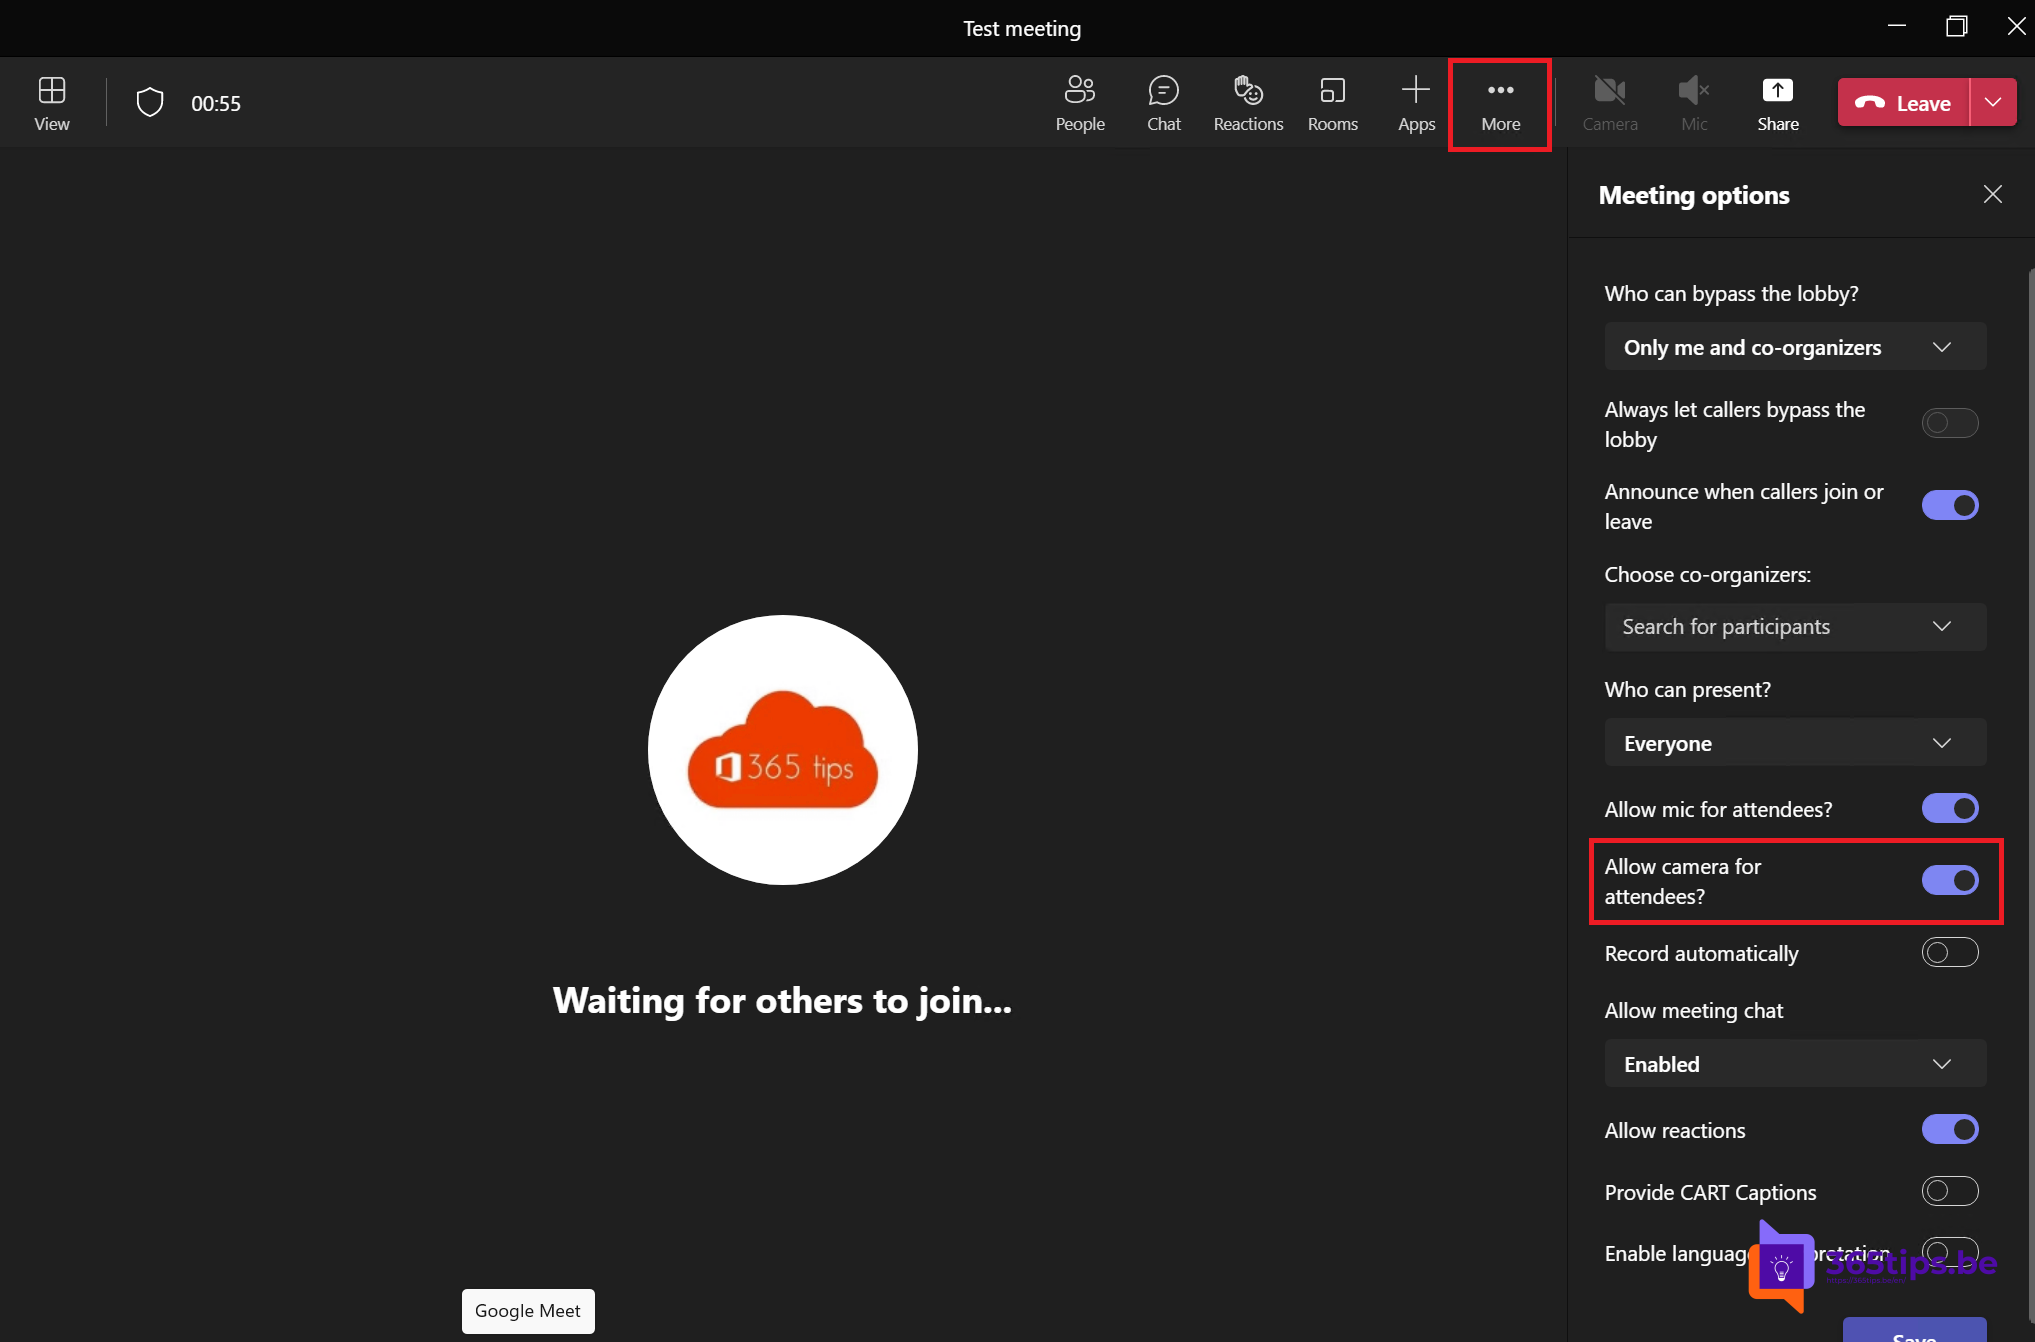
Task: Restore down the meeting window
Action: (1957, 26)
